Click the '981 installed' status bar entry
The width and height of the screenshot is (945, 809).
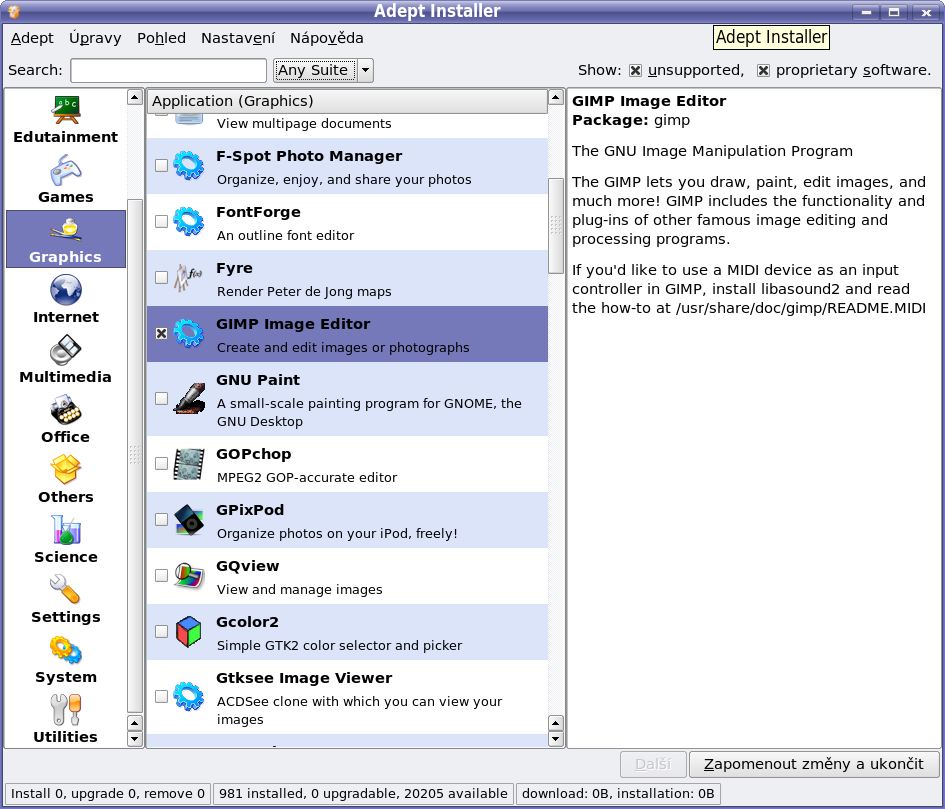[x=363, y=793]
